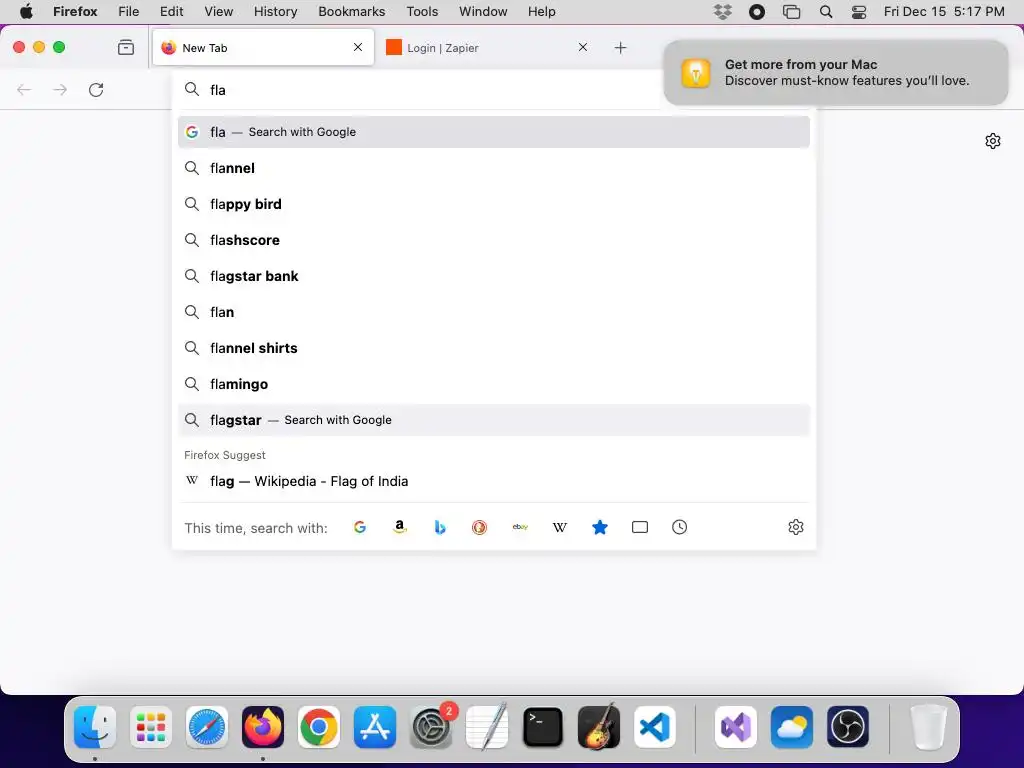Search history via the clock icon
Screen dimensions: 1024x768
[679, 527]
